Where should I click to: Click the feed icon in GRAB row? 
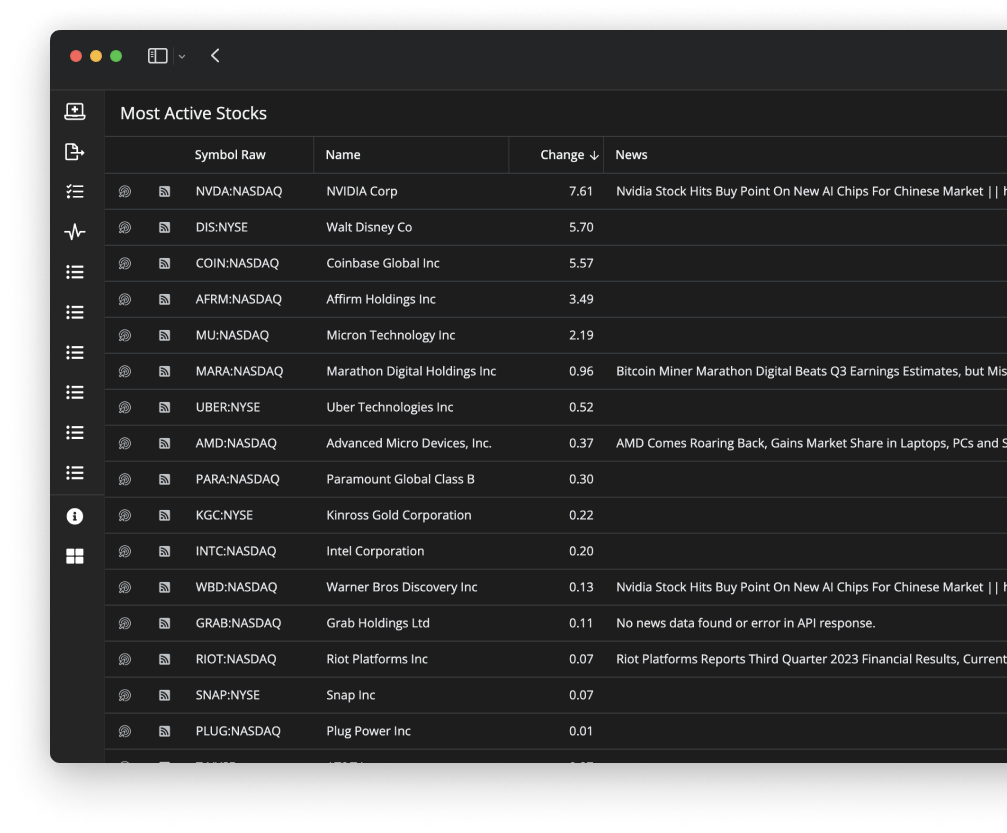click(164, 623)
